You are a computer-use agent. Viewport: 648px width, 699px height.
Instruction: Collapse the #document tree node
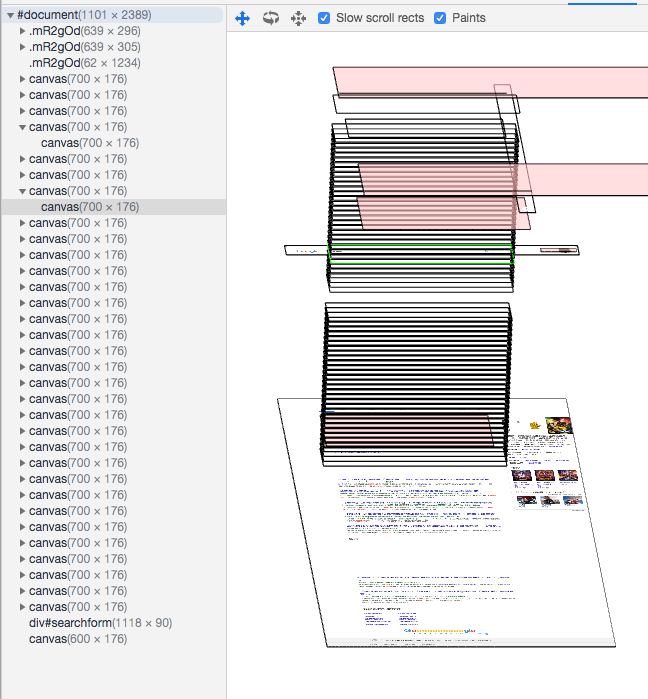10,15
